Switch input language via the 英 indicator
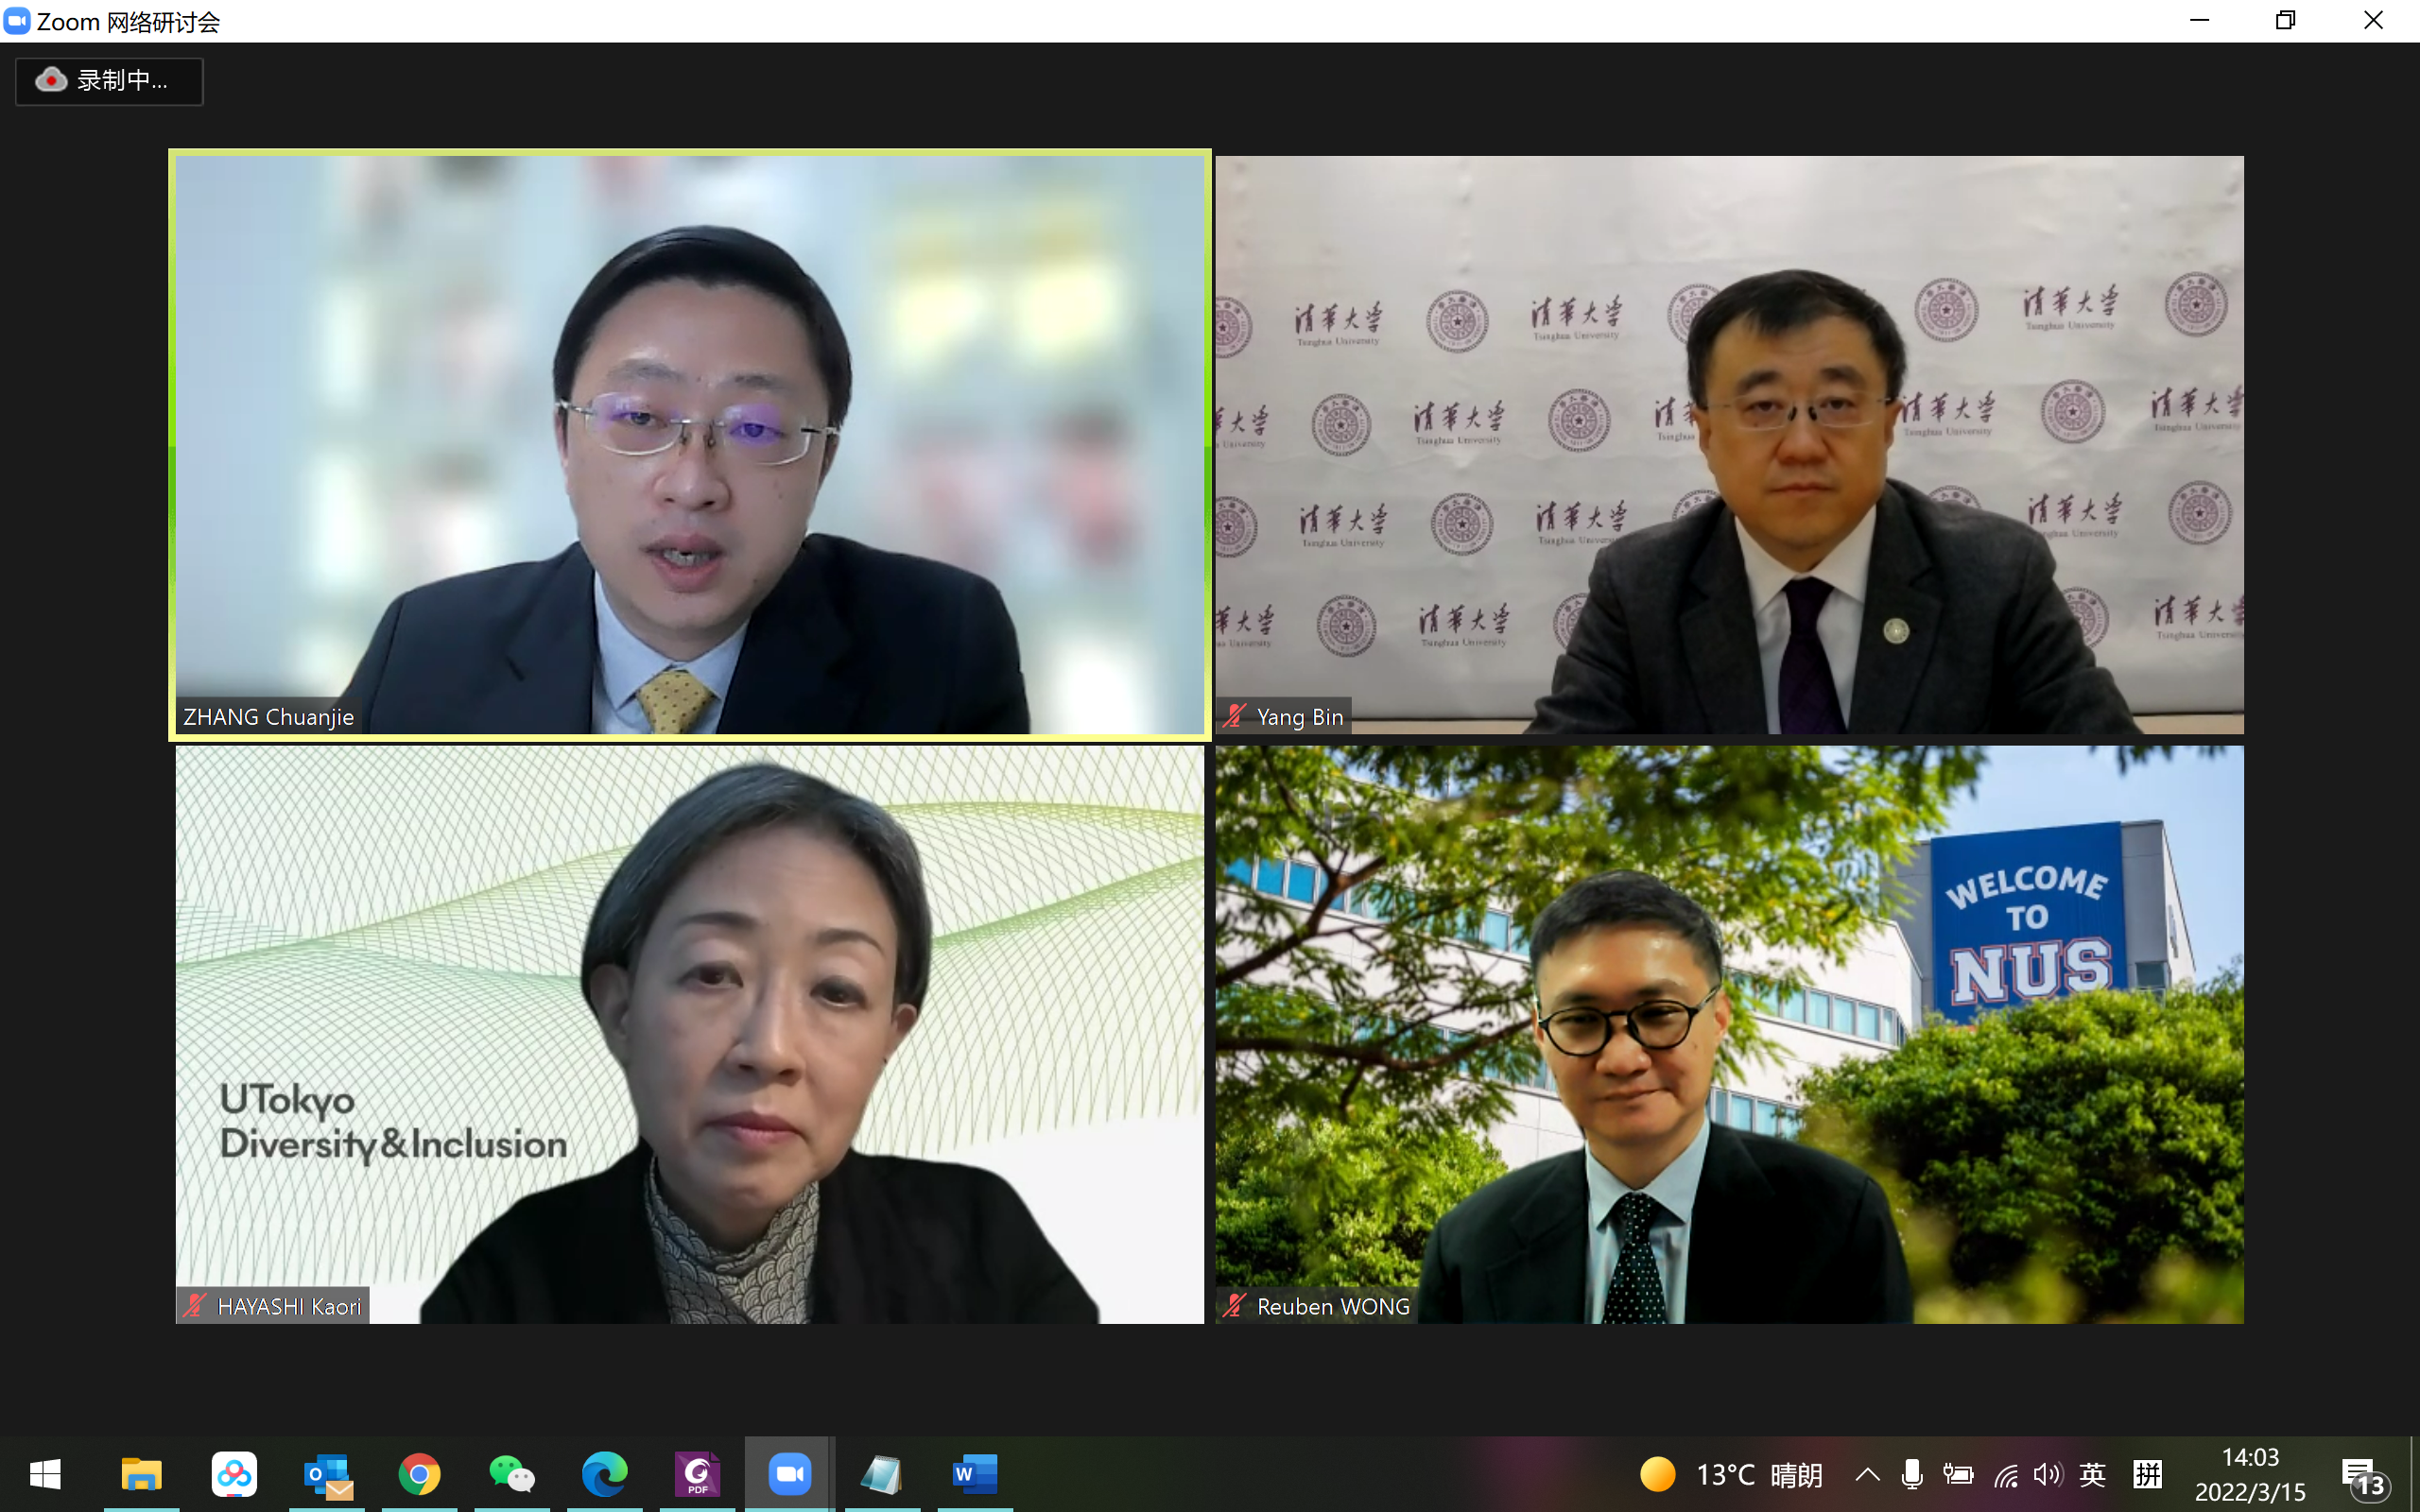Screen dimensions: 2420x1512 coord(2093,1474)
